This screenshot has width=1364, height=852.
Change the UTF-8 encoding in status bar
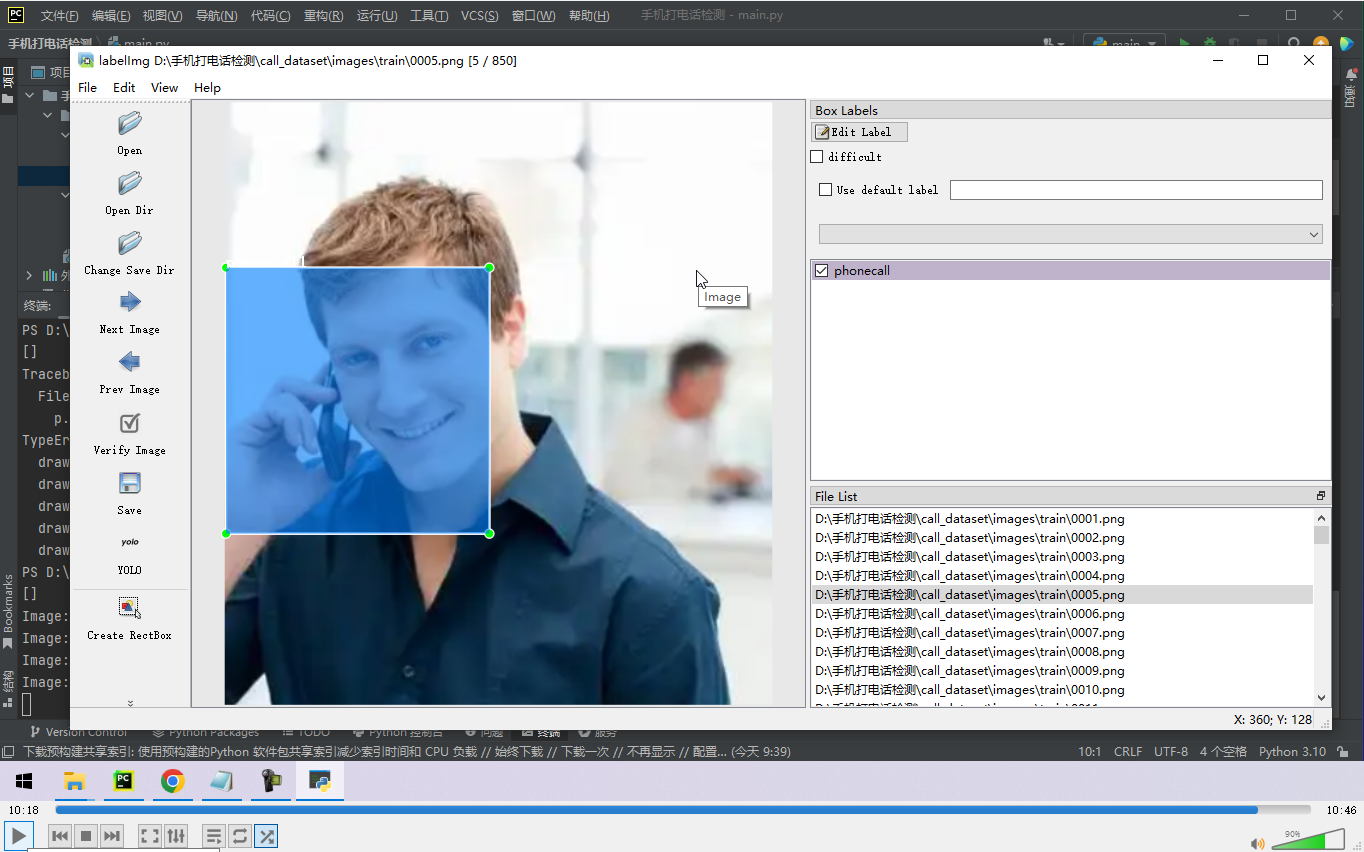tap(1171, 752)
